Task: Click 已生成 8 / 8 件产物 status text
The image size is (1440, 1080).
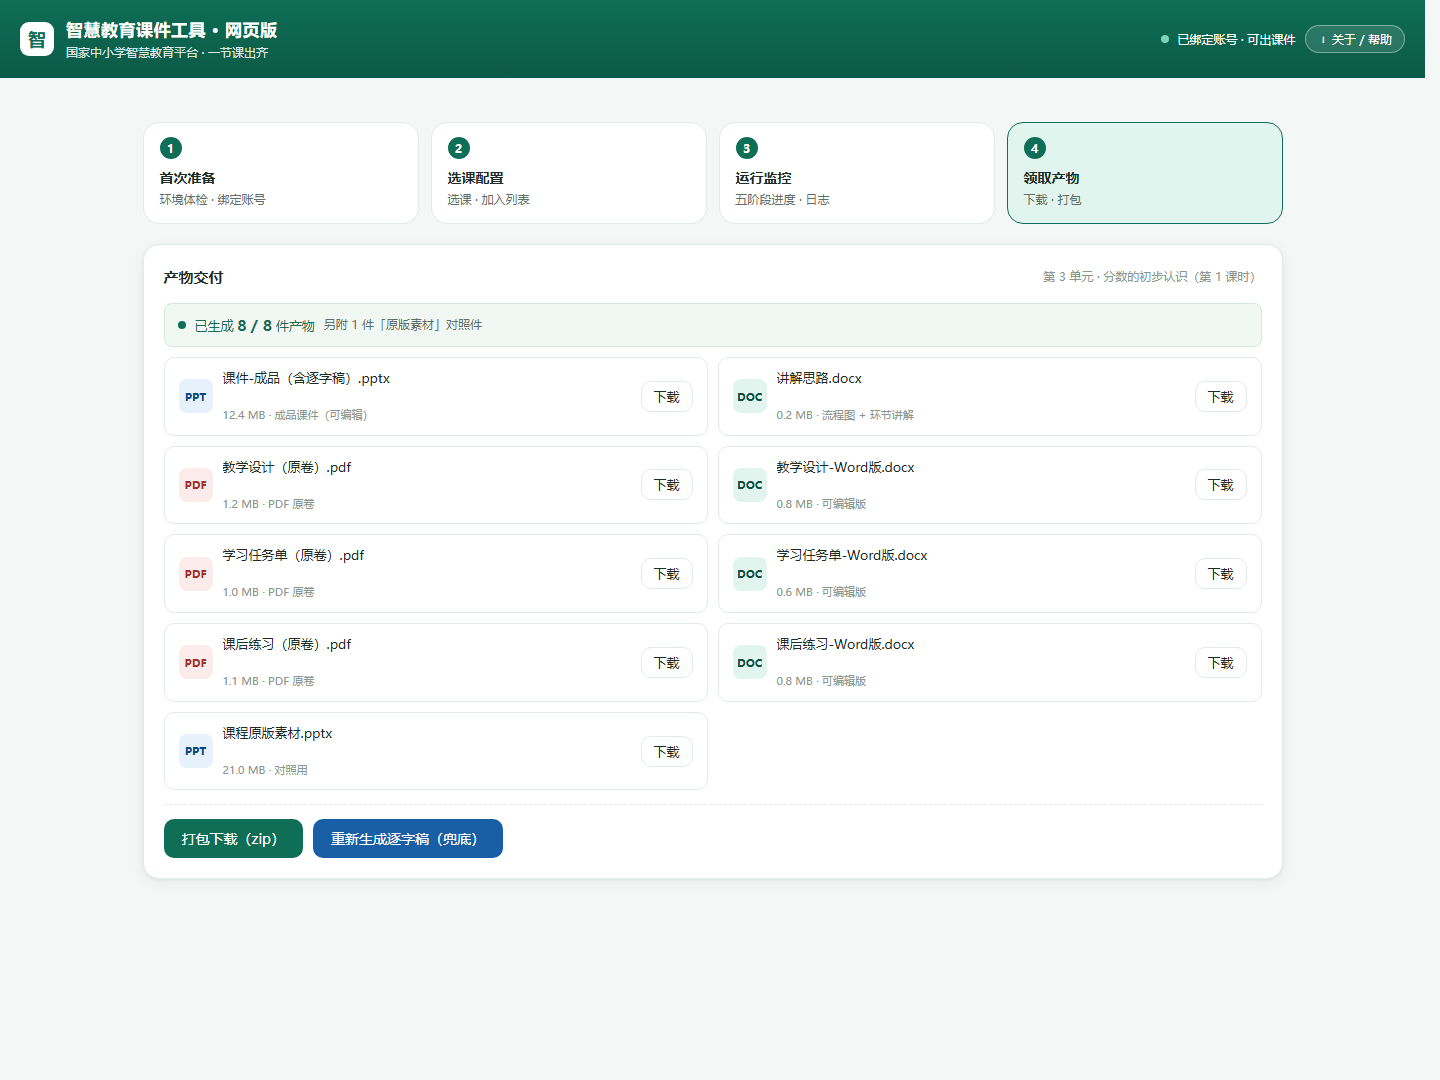Action: point(254,326)
